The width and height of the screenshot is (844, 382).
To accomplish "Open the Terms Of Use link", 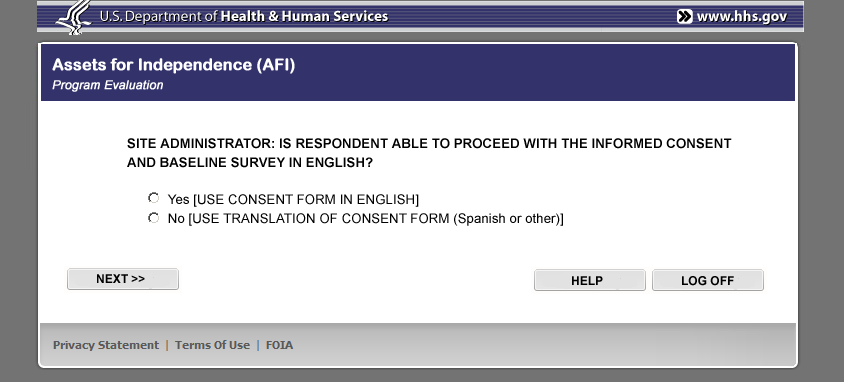I will coord(212,345).
